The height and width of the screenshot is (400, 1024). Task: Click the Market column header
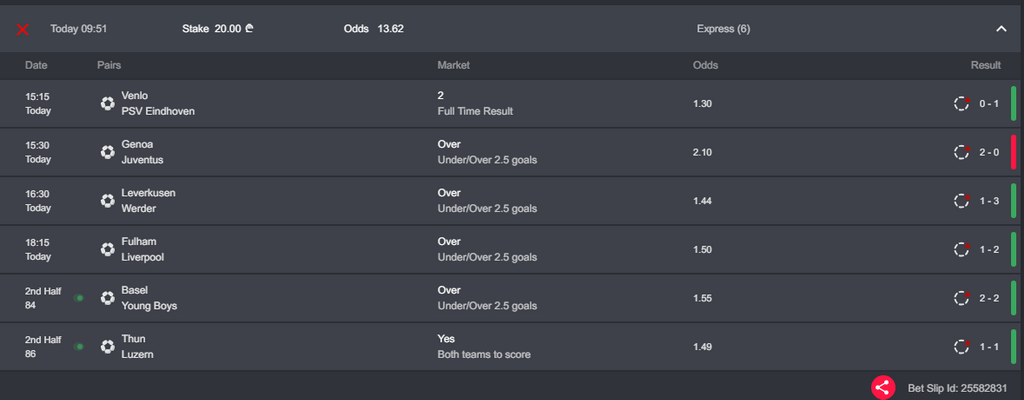453,65
